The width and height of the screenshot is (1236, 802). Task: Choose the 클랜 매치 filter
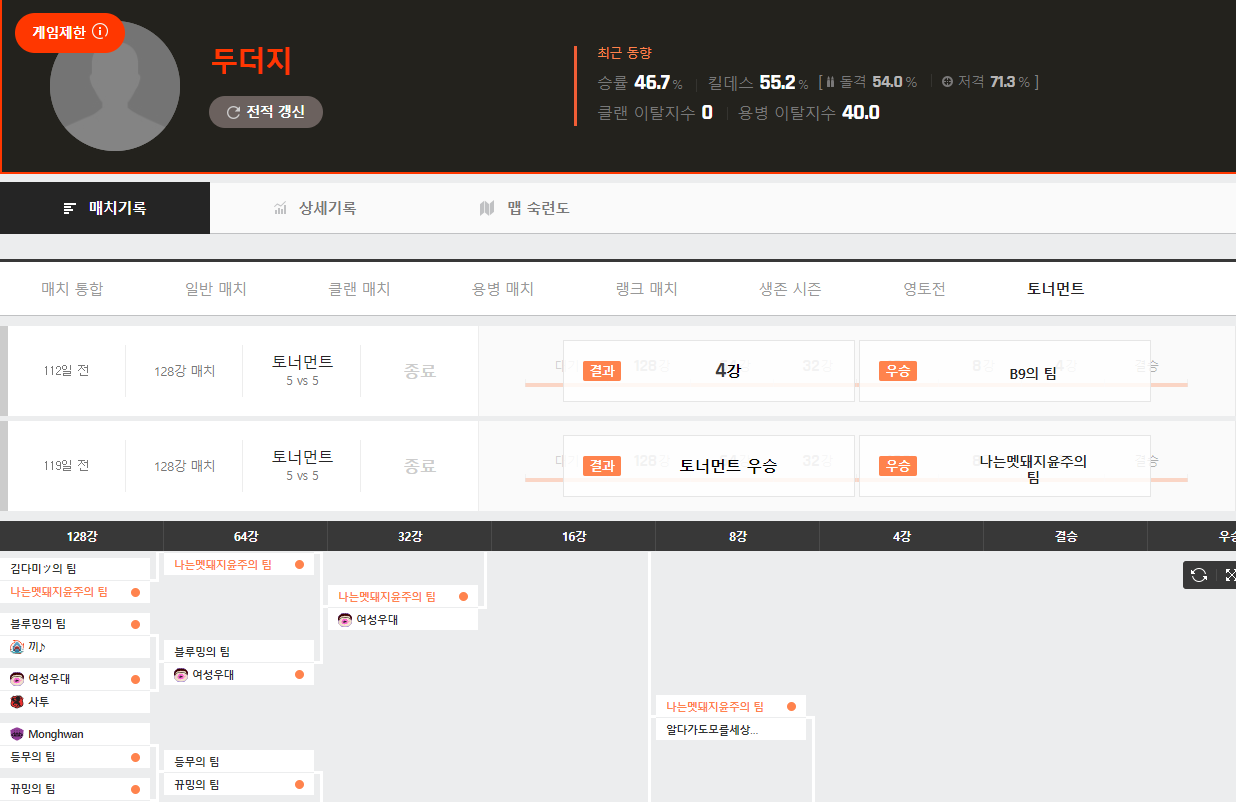359,289
